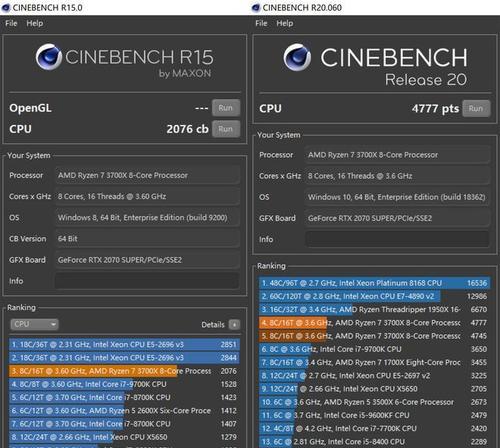Select R15 ranking row 1 scoring 2851

[124, 344]
